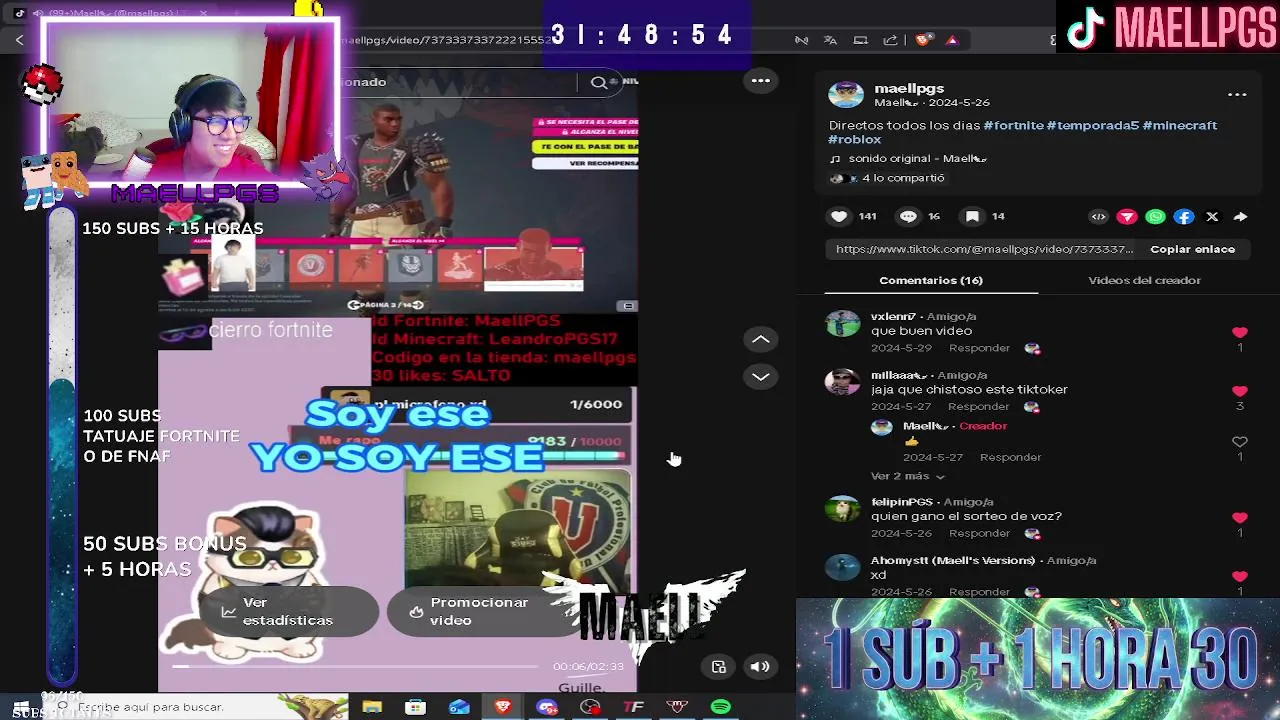This screenshot has width=1280, height=720.
Task: Switch to Videos del creador tab
Action: pos(1144,281)
